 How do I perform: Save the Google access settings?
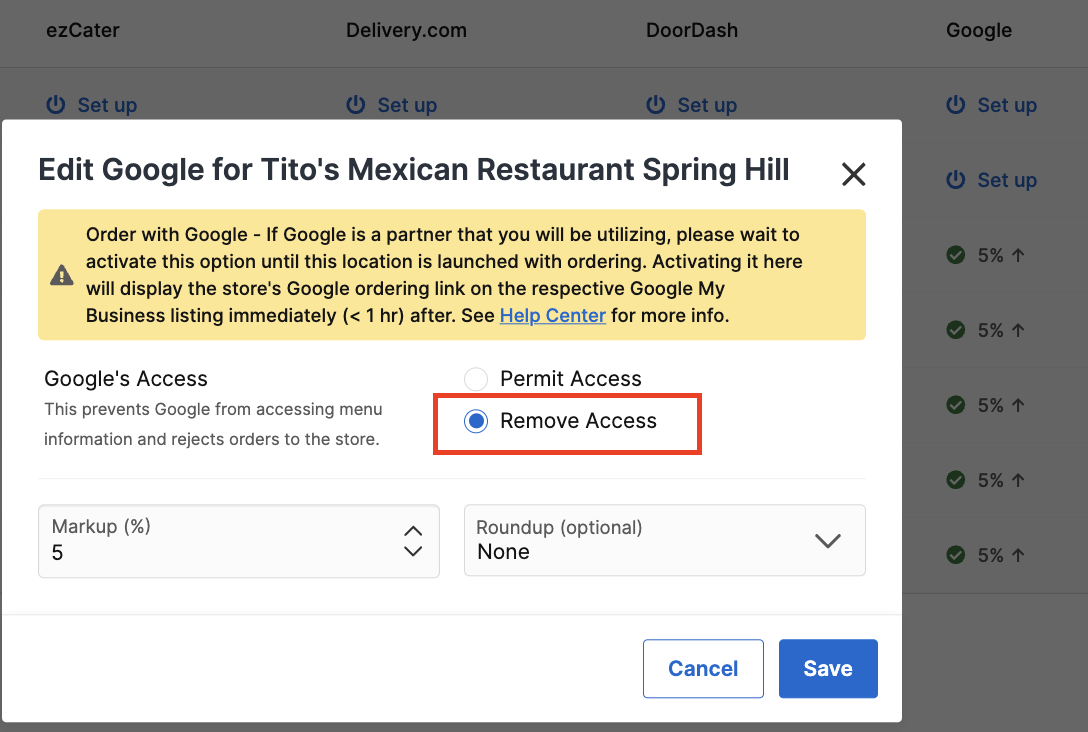point(828,668)
